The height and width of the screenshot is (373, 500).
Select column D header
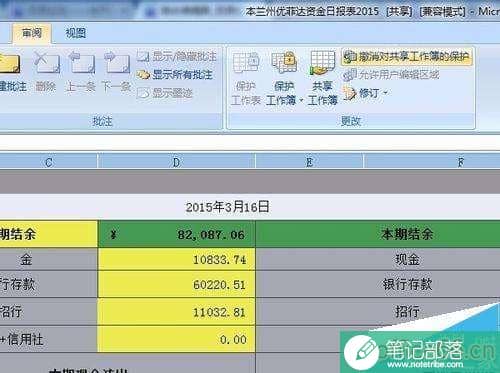[x=176, y=162]
